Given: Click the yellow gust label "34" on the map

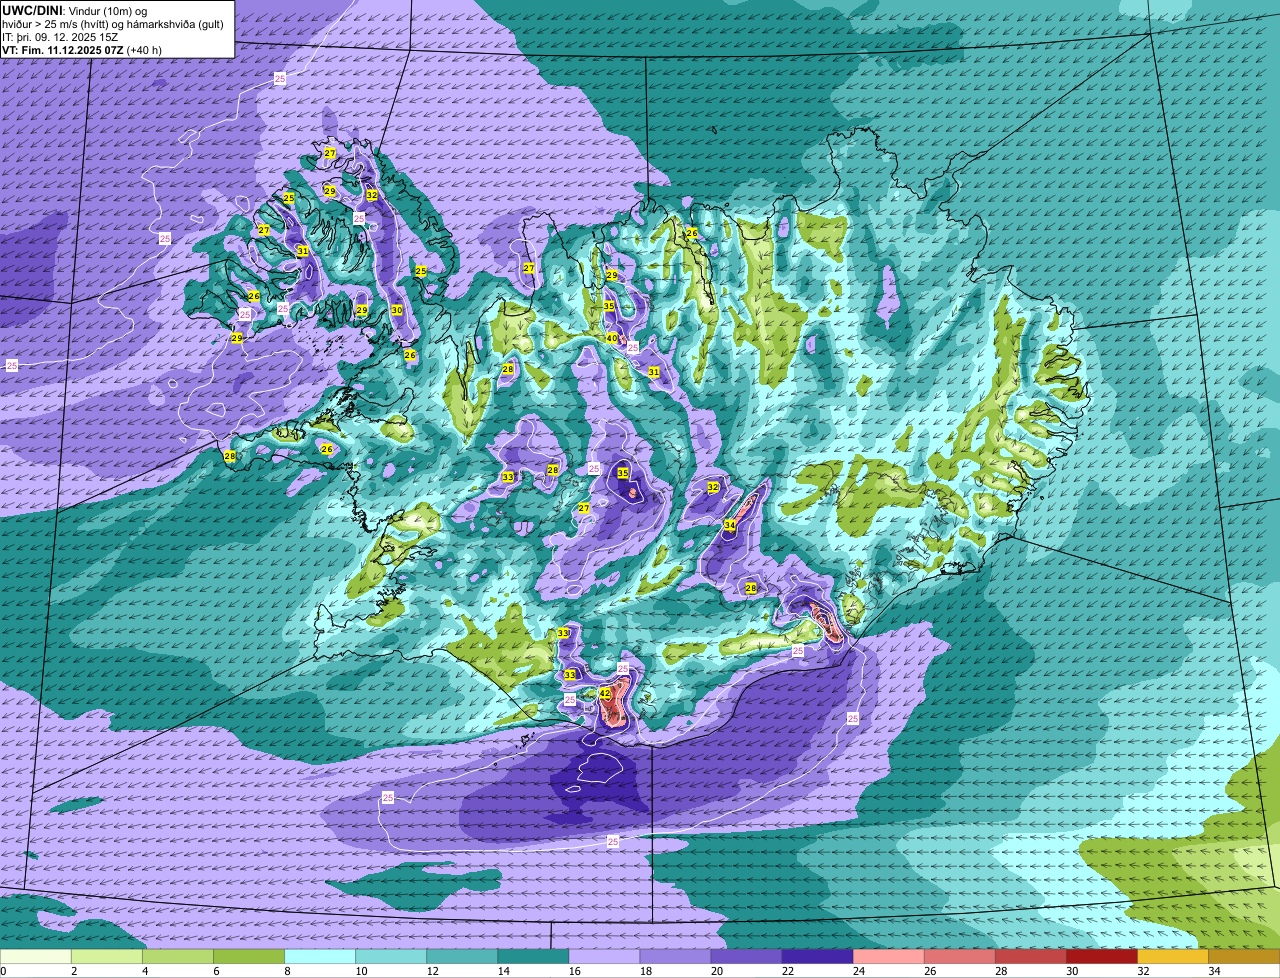Looking at the screenshot, I should [x=730, y=525].
